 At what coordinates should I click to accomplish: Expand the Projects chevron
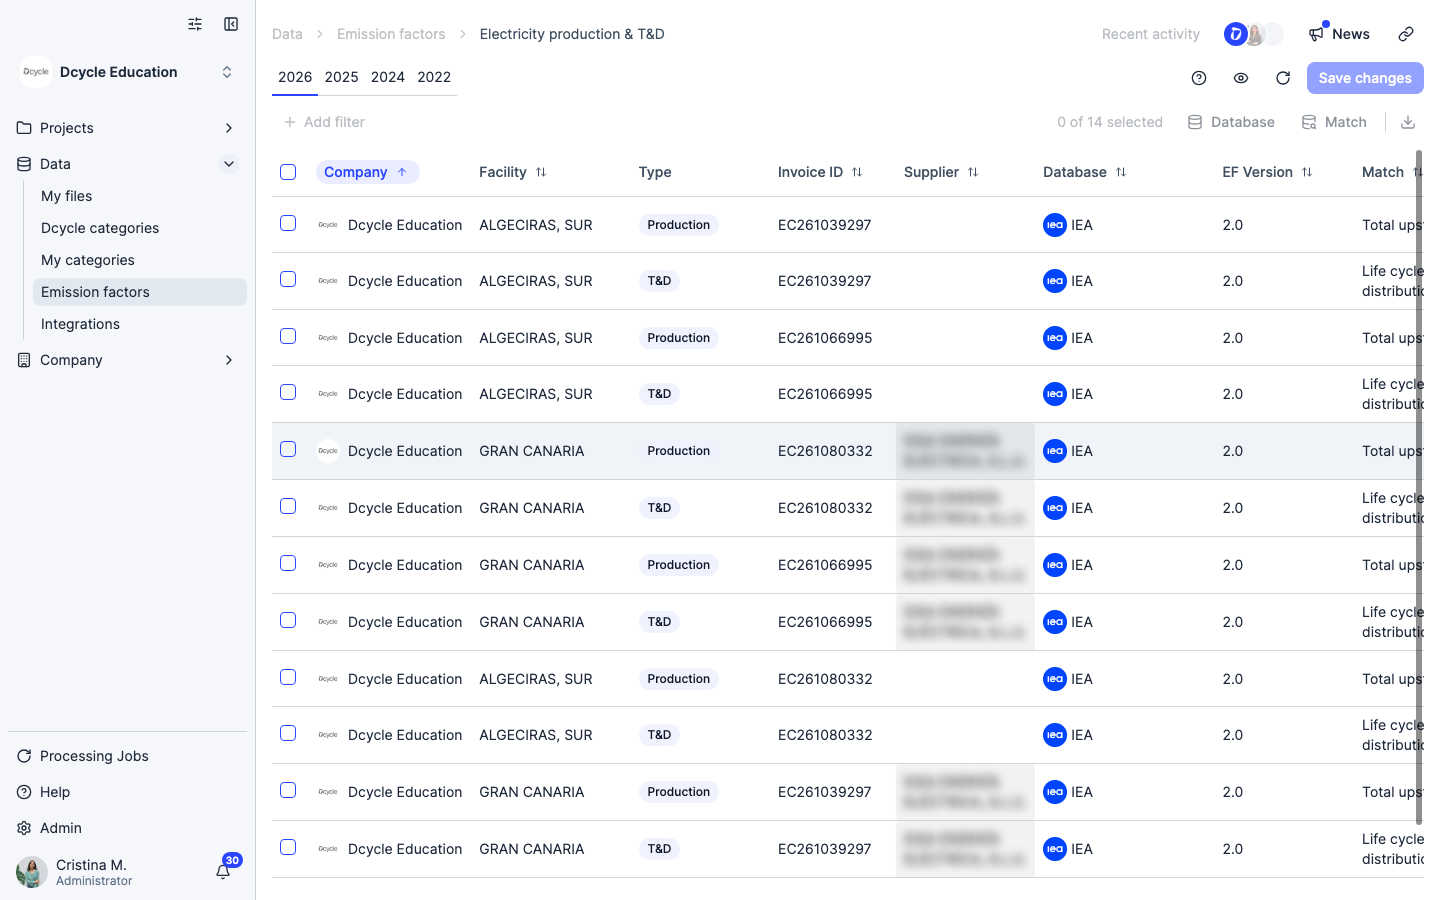click(x=229, y=128)
